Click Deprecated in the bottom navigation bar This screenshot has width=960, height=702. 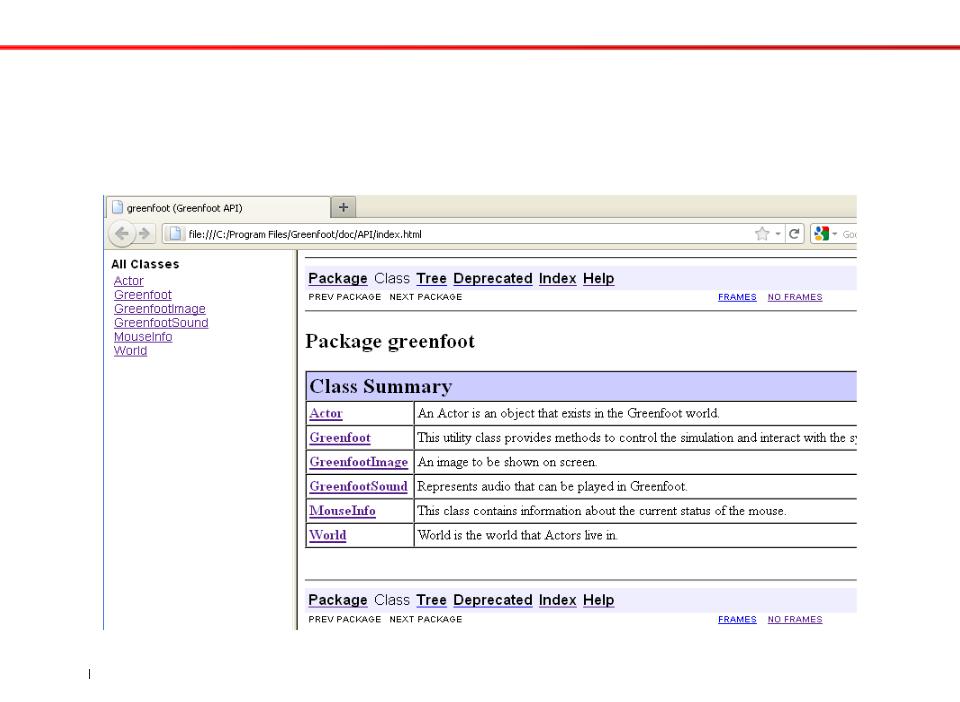(x=493, y=600)
